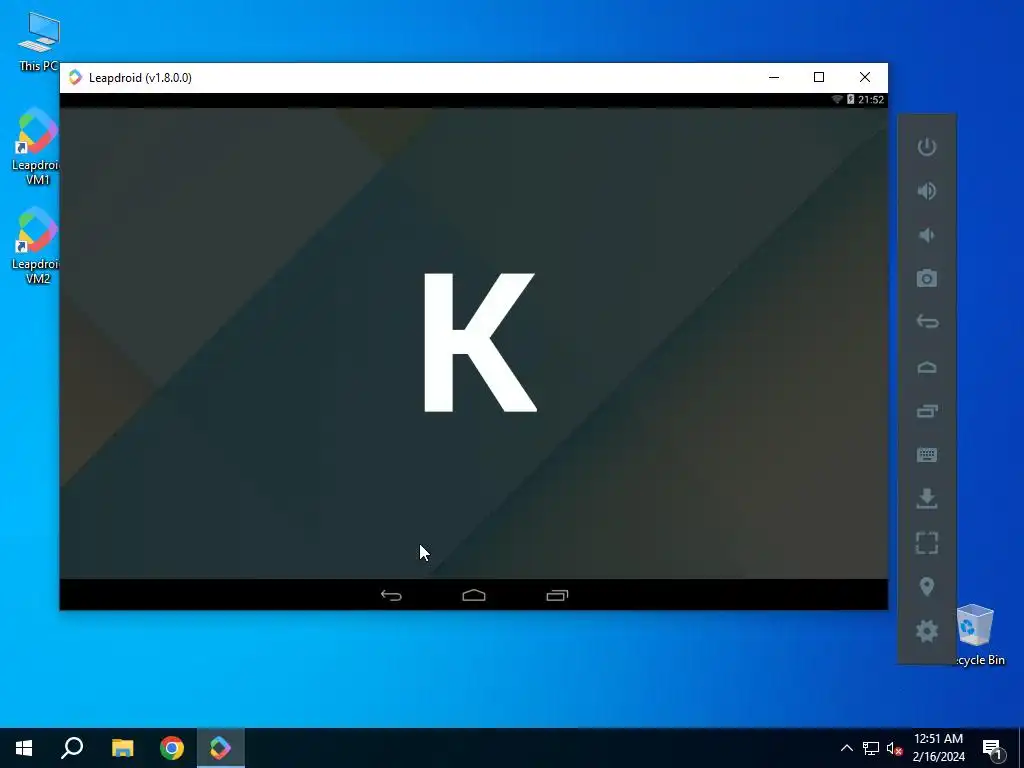1024x768 pixels.
Task: Lower volume with the volume down icon
Action: tap(927, 235)
